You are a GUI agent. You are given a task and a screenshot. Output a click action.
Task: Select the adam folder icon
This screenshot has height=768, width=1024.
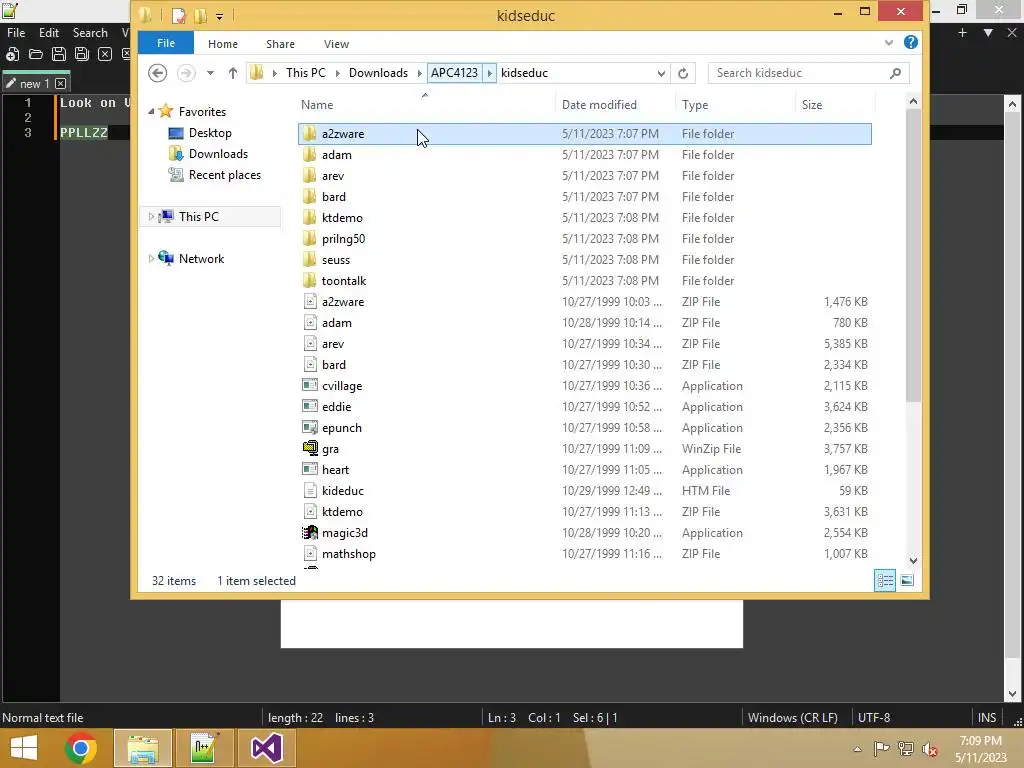coord(310,155)
